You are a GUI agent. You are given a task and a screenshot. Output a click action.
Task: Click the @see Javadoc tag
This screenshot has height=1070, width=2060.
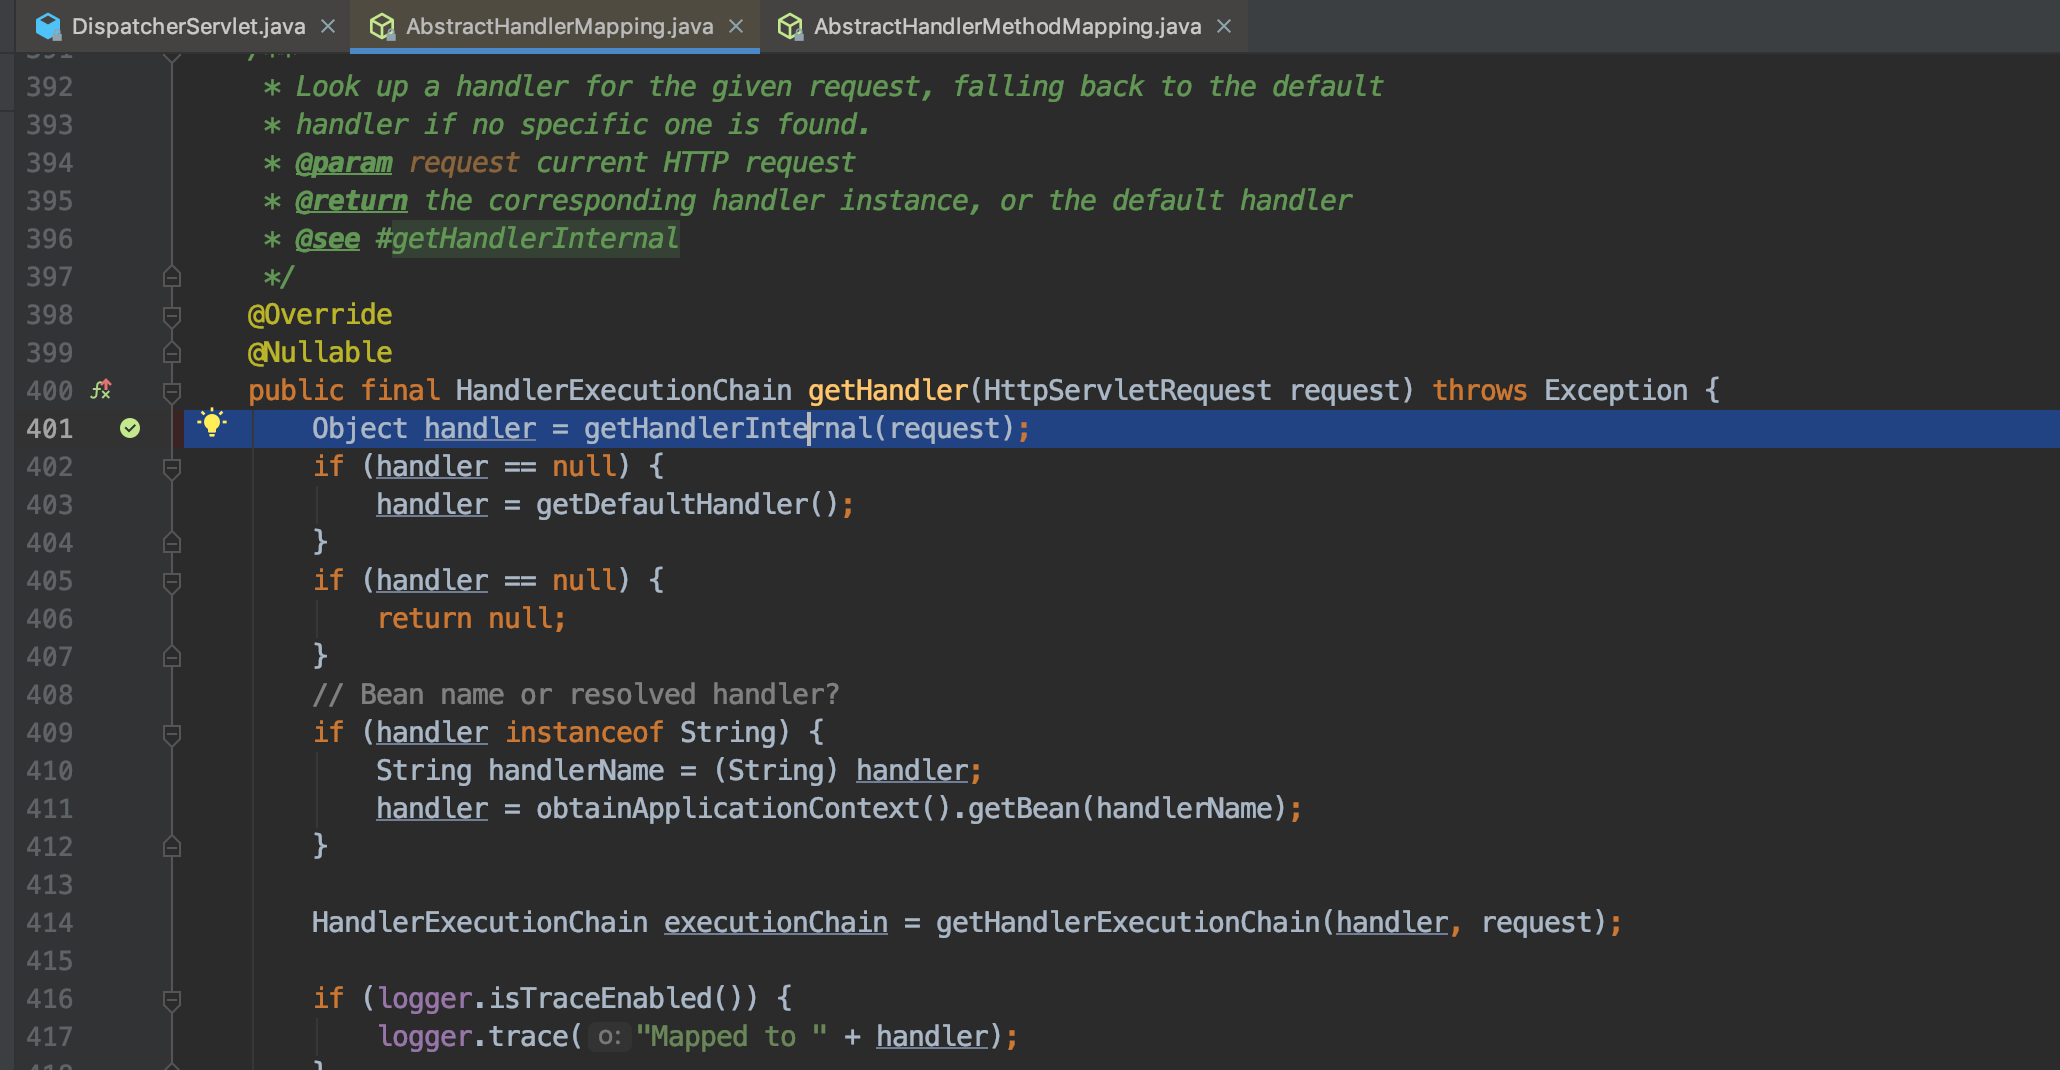point(328,238)
